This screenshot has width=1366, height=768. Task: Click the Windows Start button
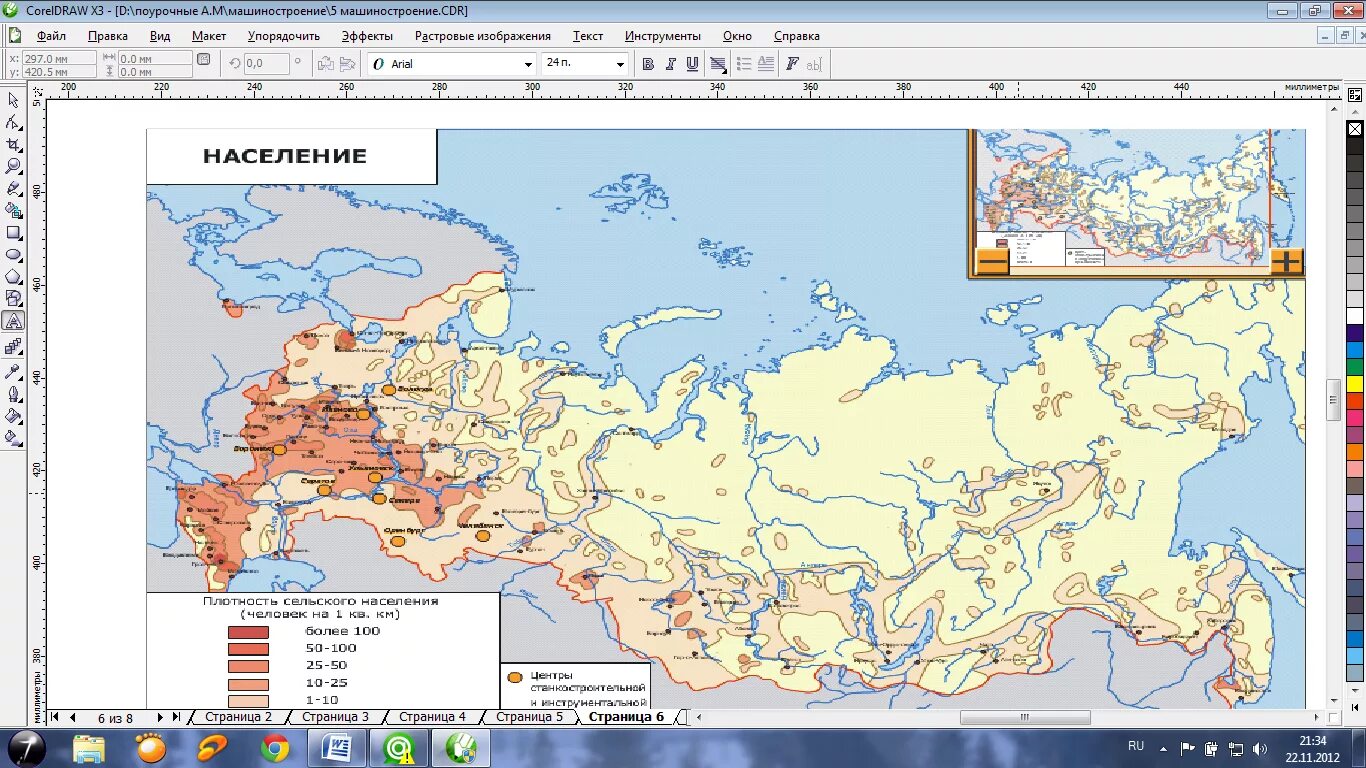click(27, 747)
